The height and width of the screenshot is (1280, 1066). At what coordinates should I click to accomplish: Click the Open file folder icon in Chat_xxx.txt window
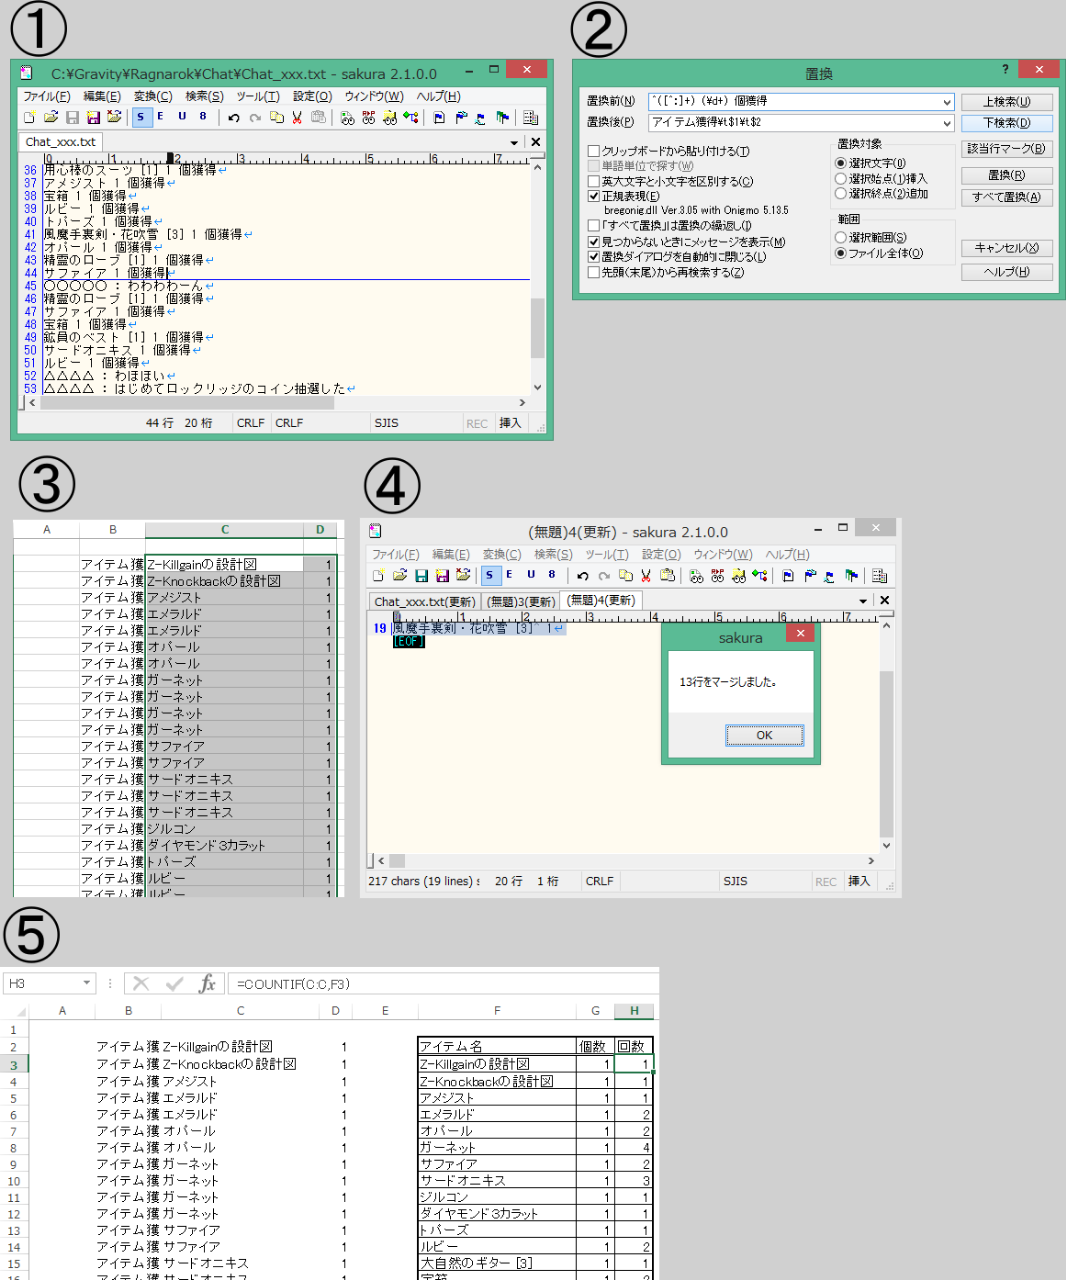[x=50, y=118]
